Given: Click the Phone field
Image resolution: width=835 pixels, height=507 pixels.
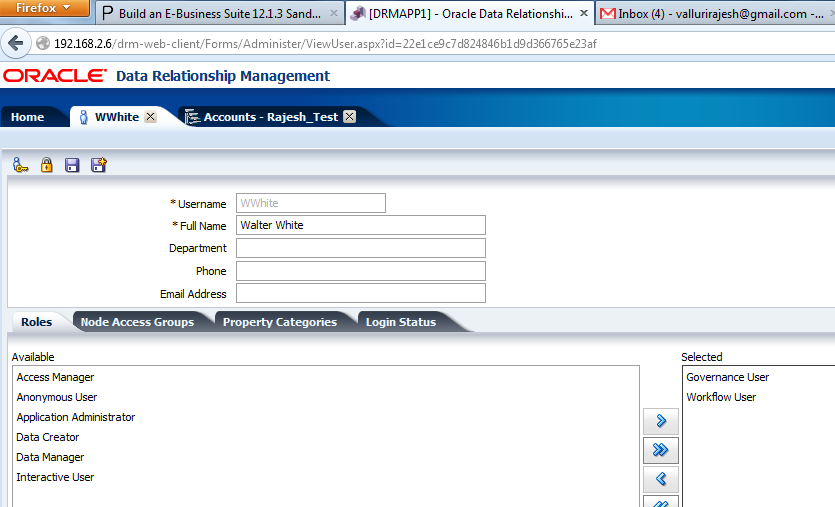Looking at the screenshot, I should (x=361, y=271).
